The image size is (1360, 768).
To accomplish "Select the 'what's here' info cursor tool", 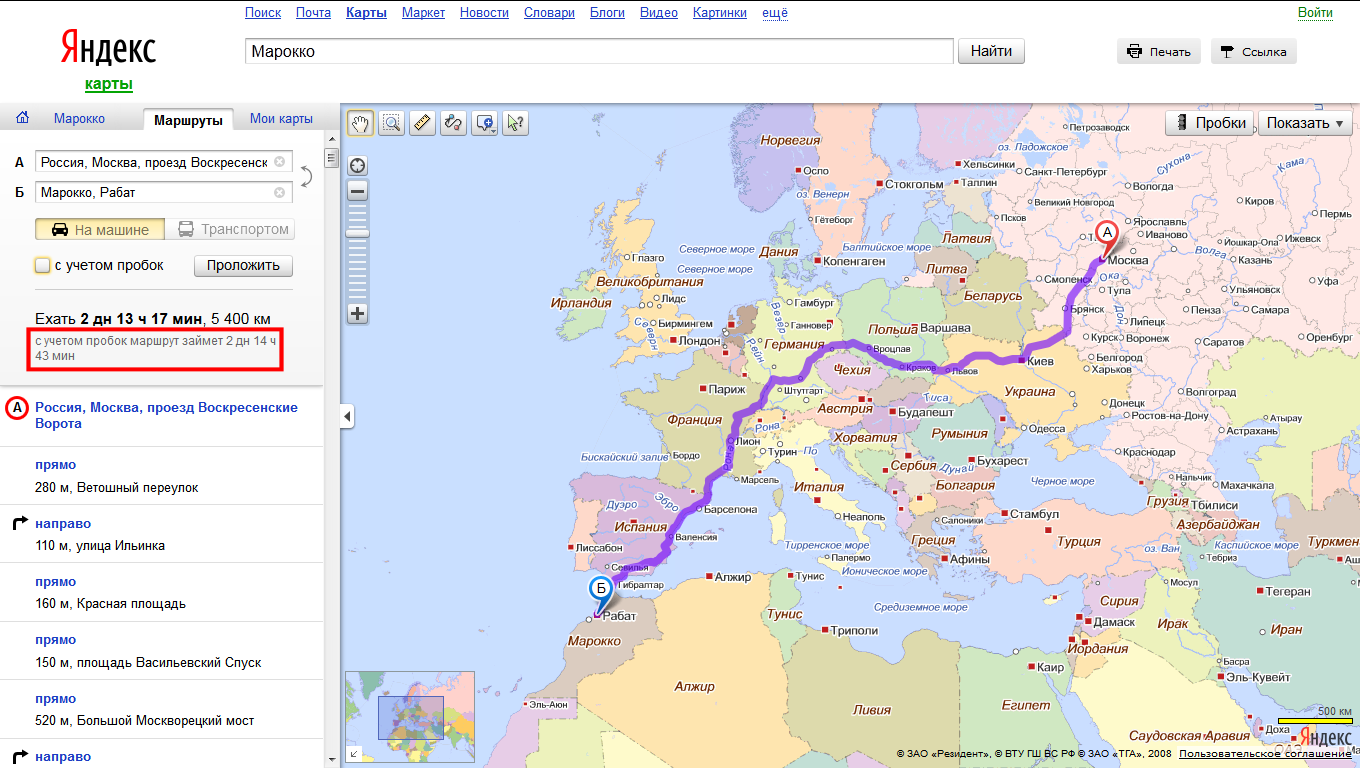I will coord(516,123).
